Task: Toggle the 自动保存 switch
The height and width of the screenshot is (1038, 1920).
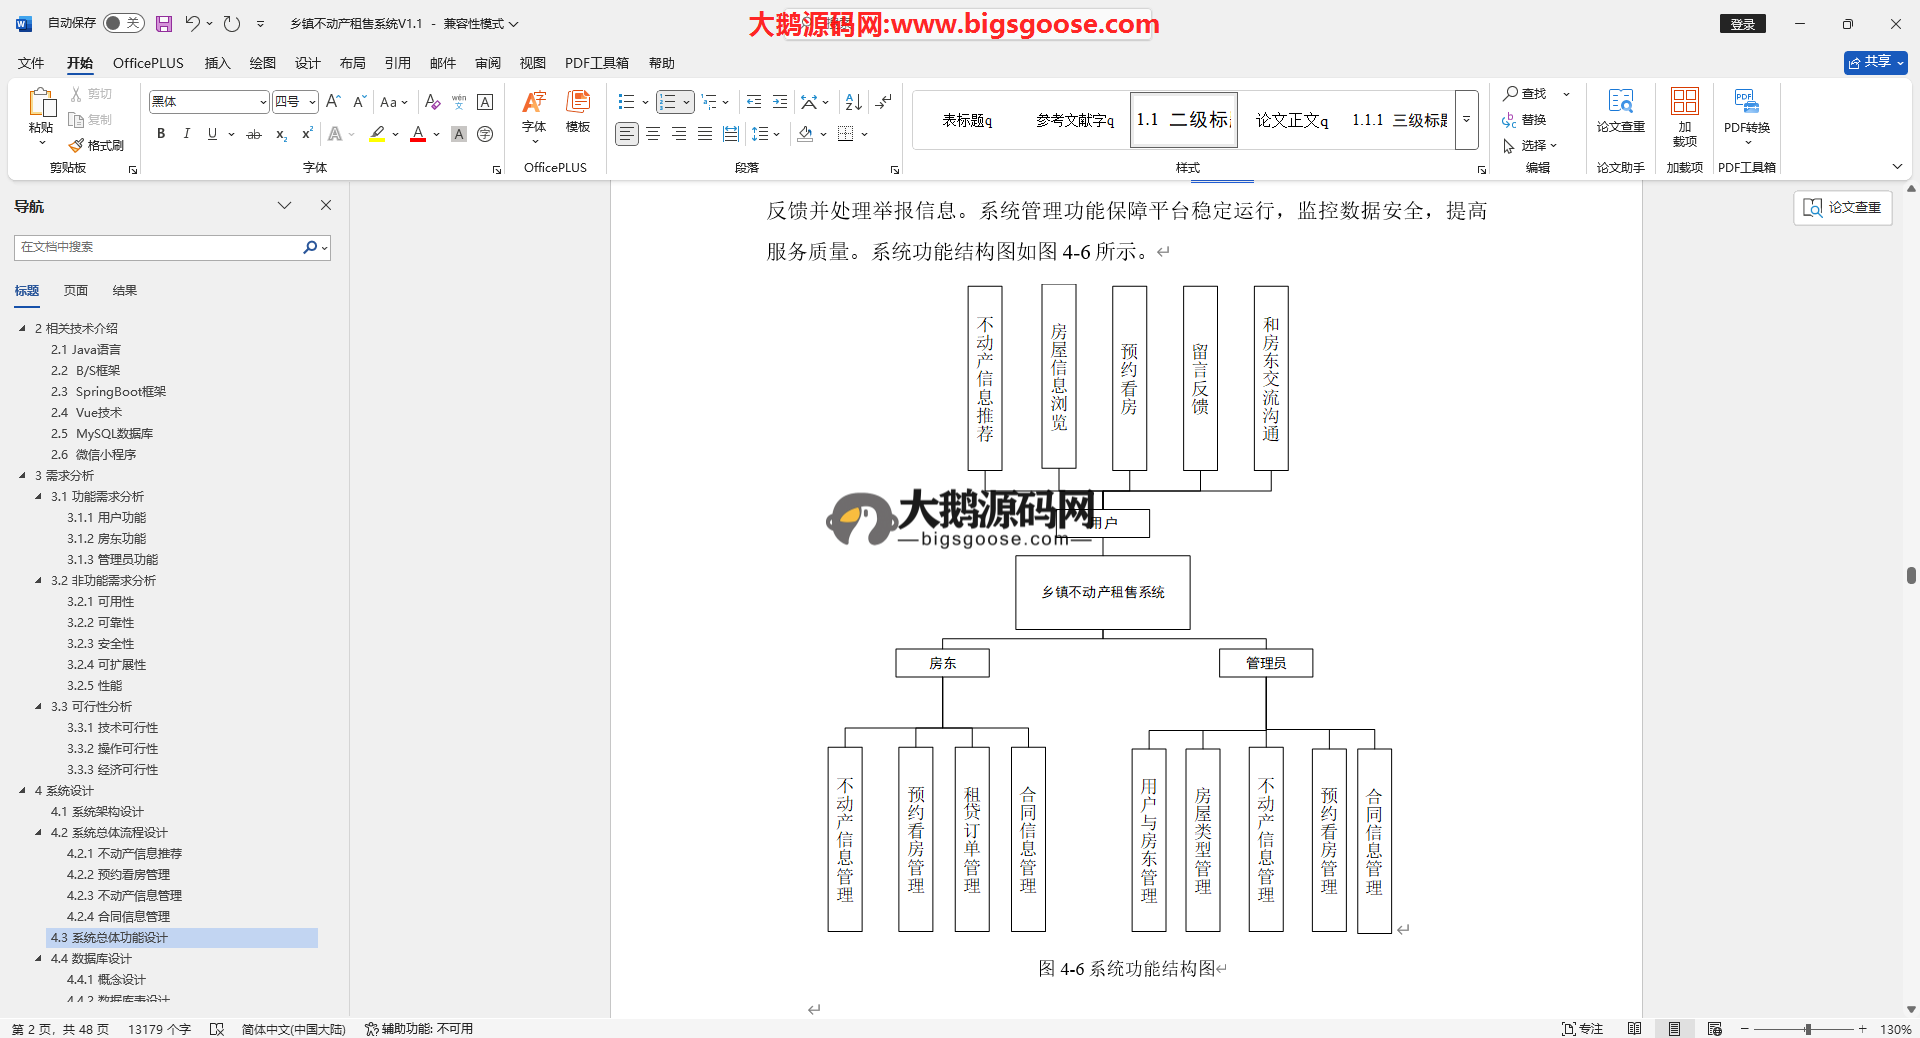Action: (x=123, y=23)
